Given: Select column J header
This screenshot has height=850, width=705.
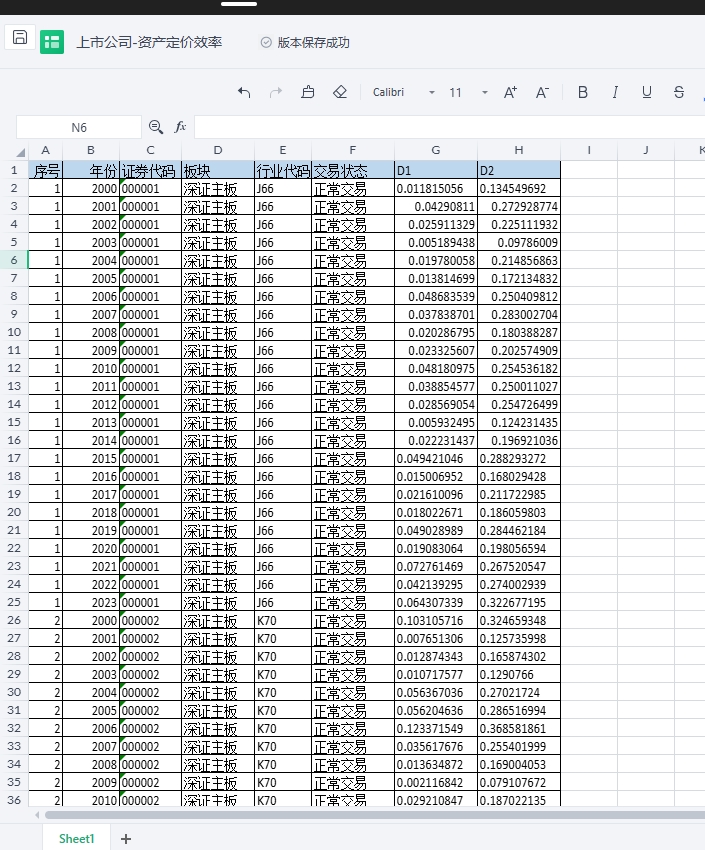Looking at the screenshot, I should [x=646, y=150].
